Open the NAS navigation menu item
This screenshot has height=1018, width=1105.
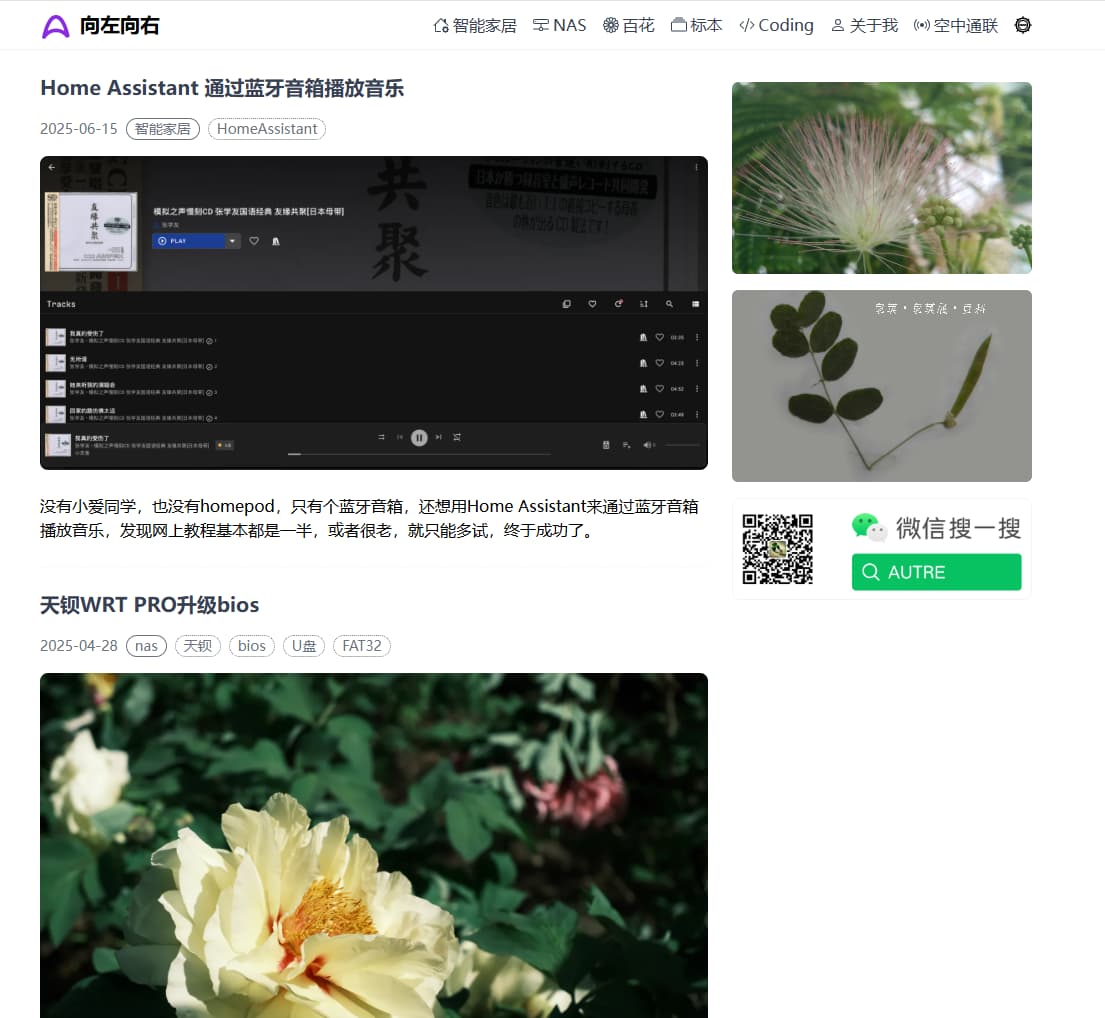(559, 25)
